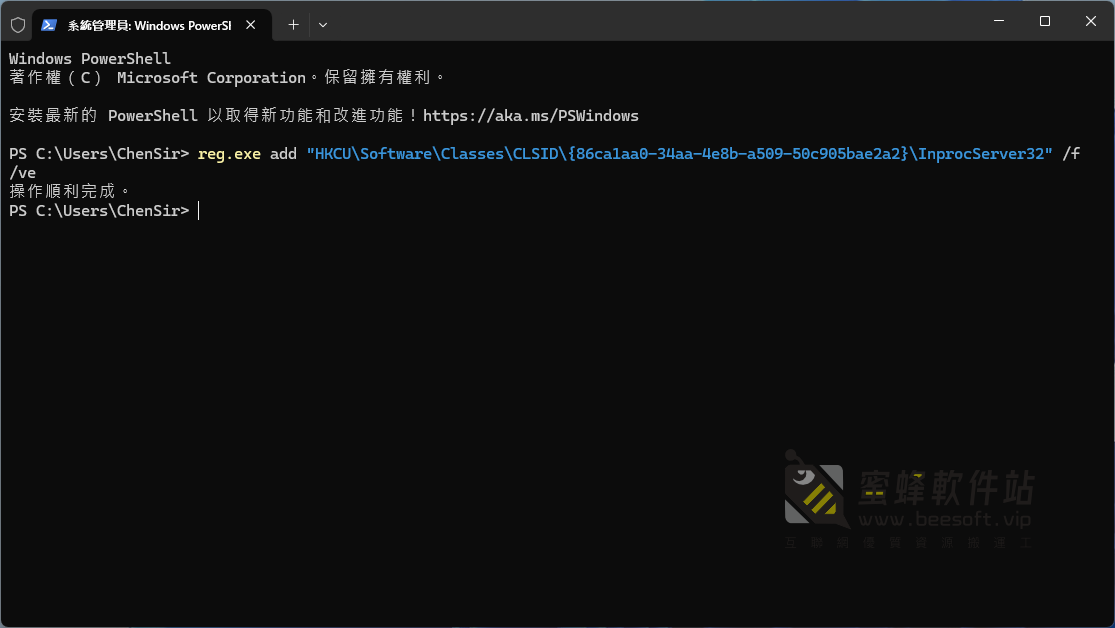Select the Windows PowerShell administrator tab
Screen dimensions: 1115x628
(x=151, y=25)
